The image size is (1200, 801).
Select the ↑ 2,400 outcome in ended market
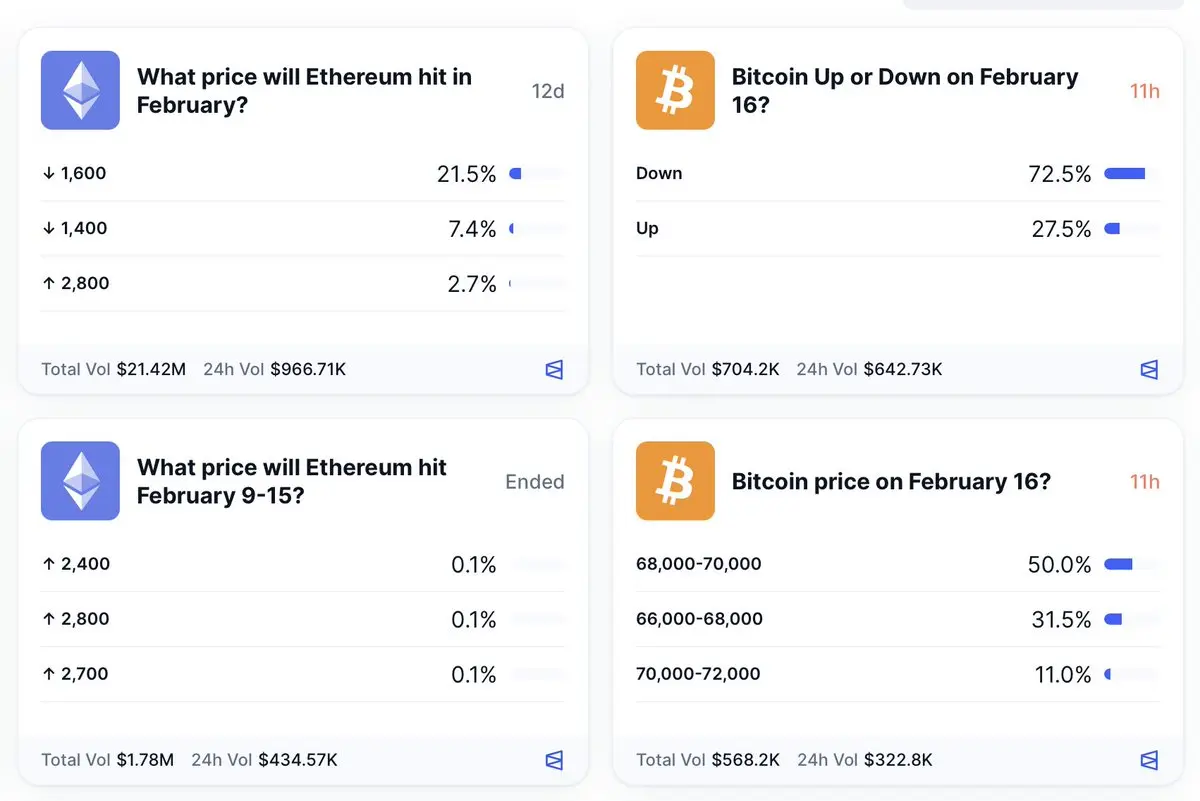[x=76, y=564]
